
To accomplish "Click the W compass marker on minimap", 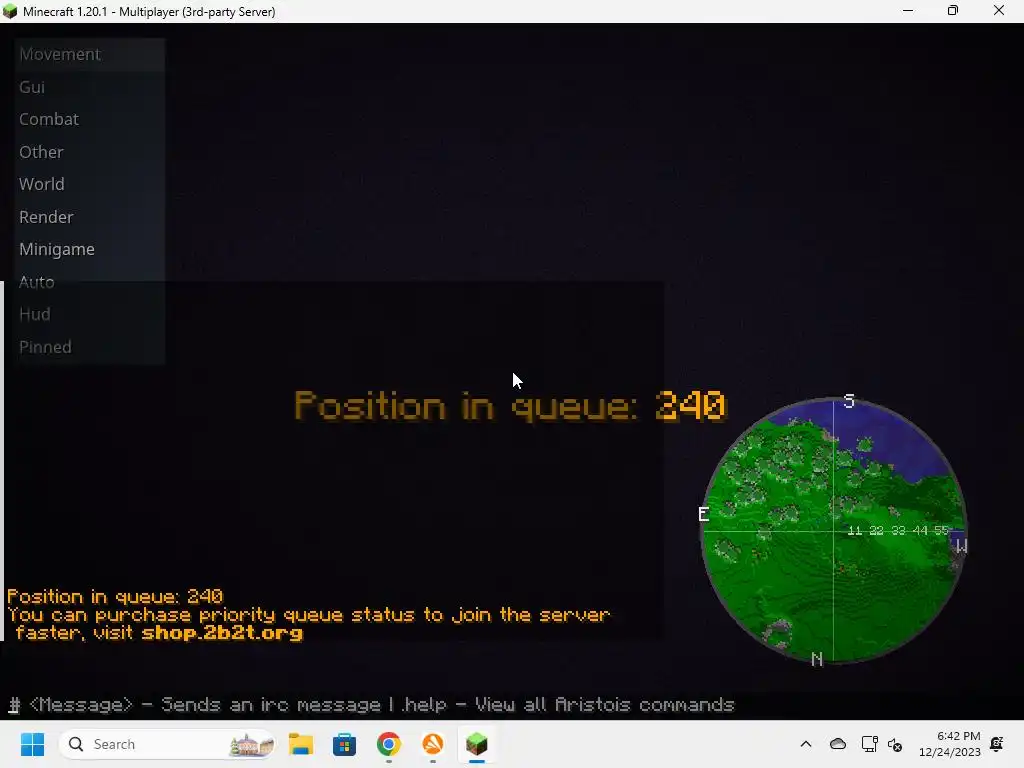I will (x=961, y=546).
